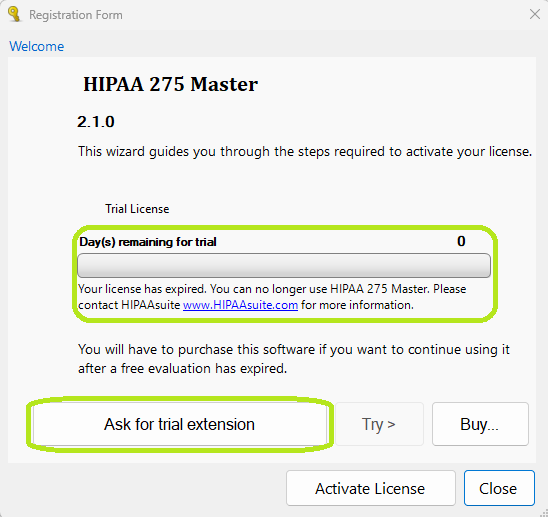Dismiss dialog with Close button

[x=499, y=488]
